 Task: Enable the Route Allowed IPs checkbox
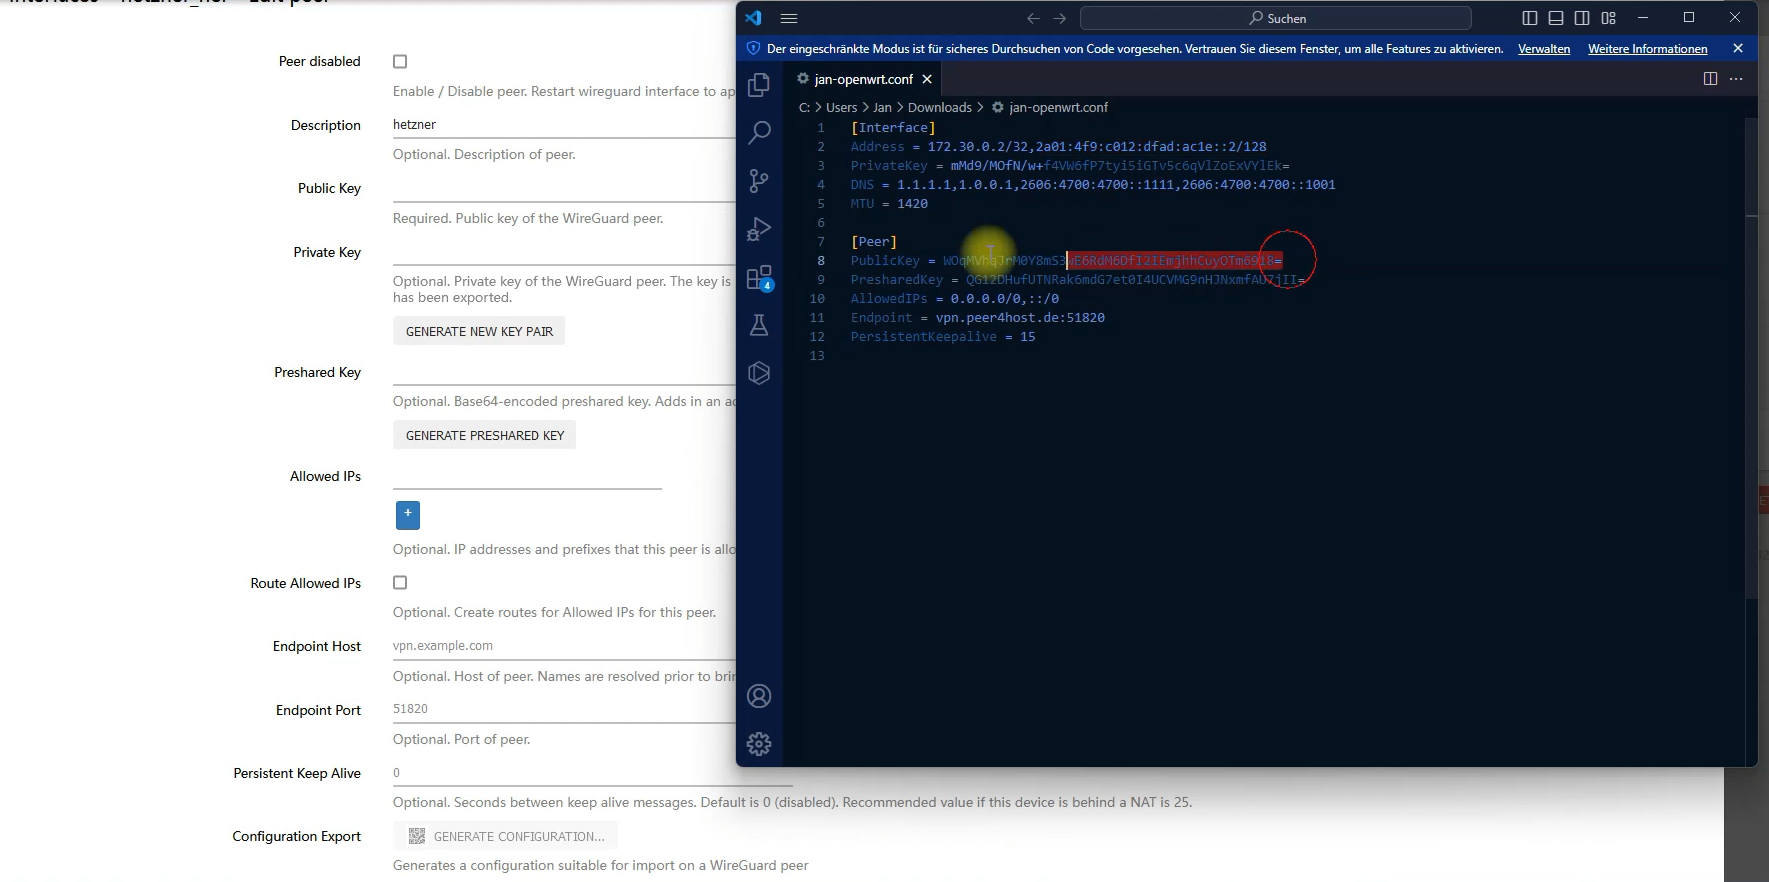(400, 583)
